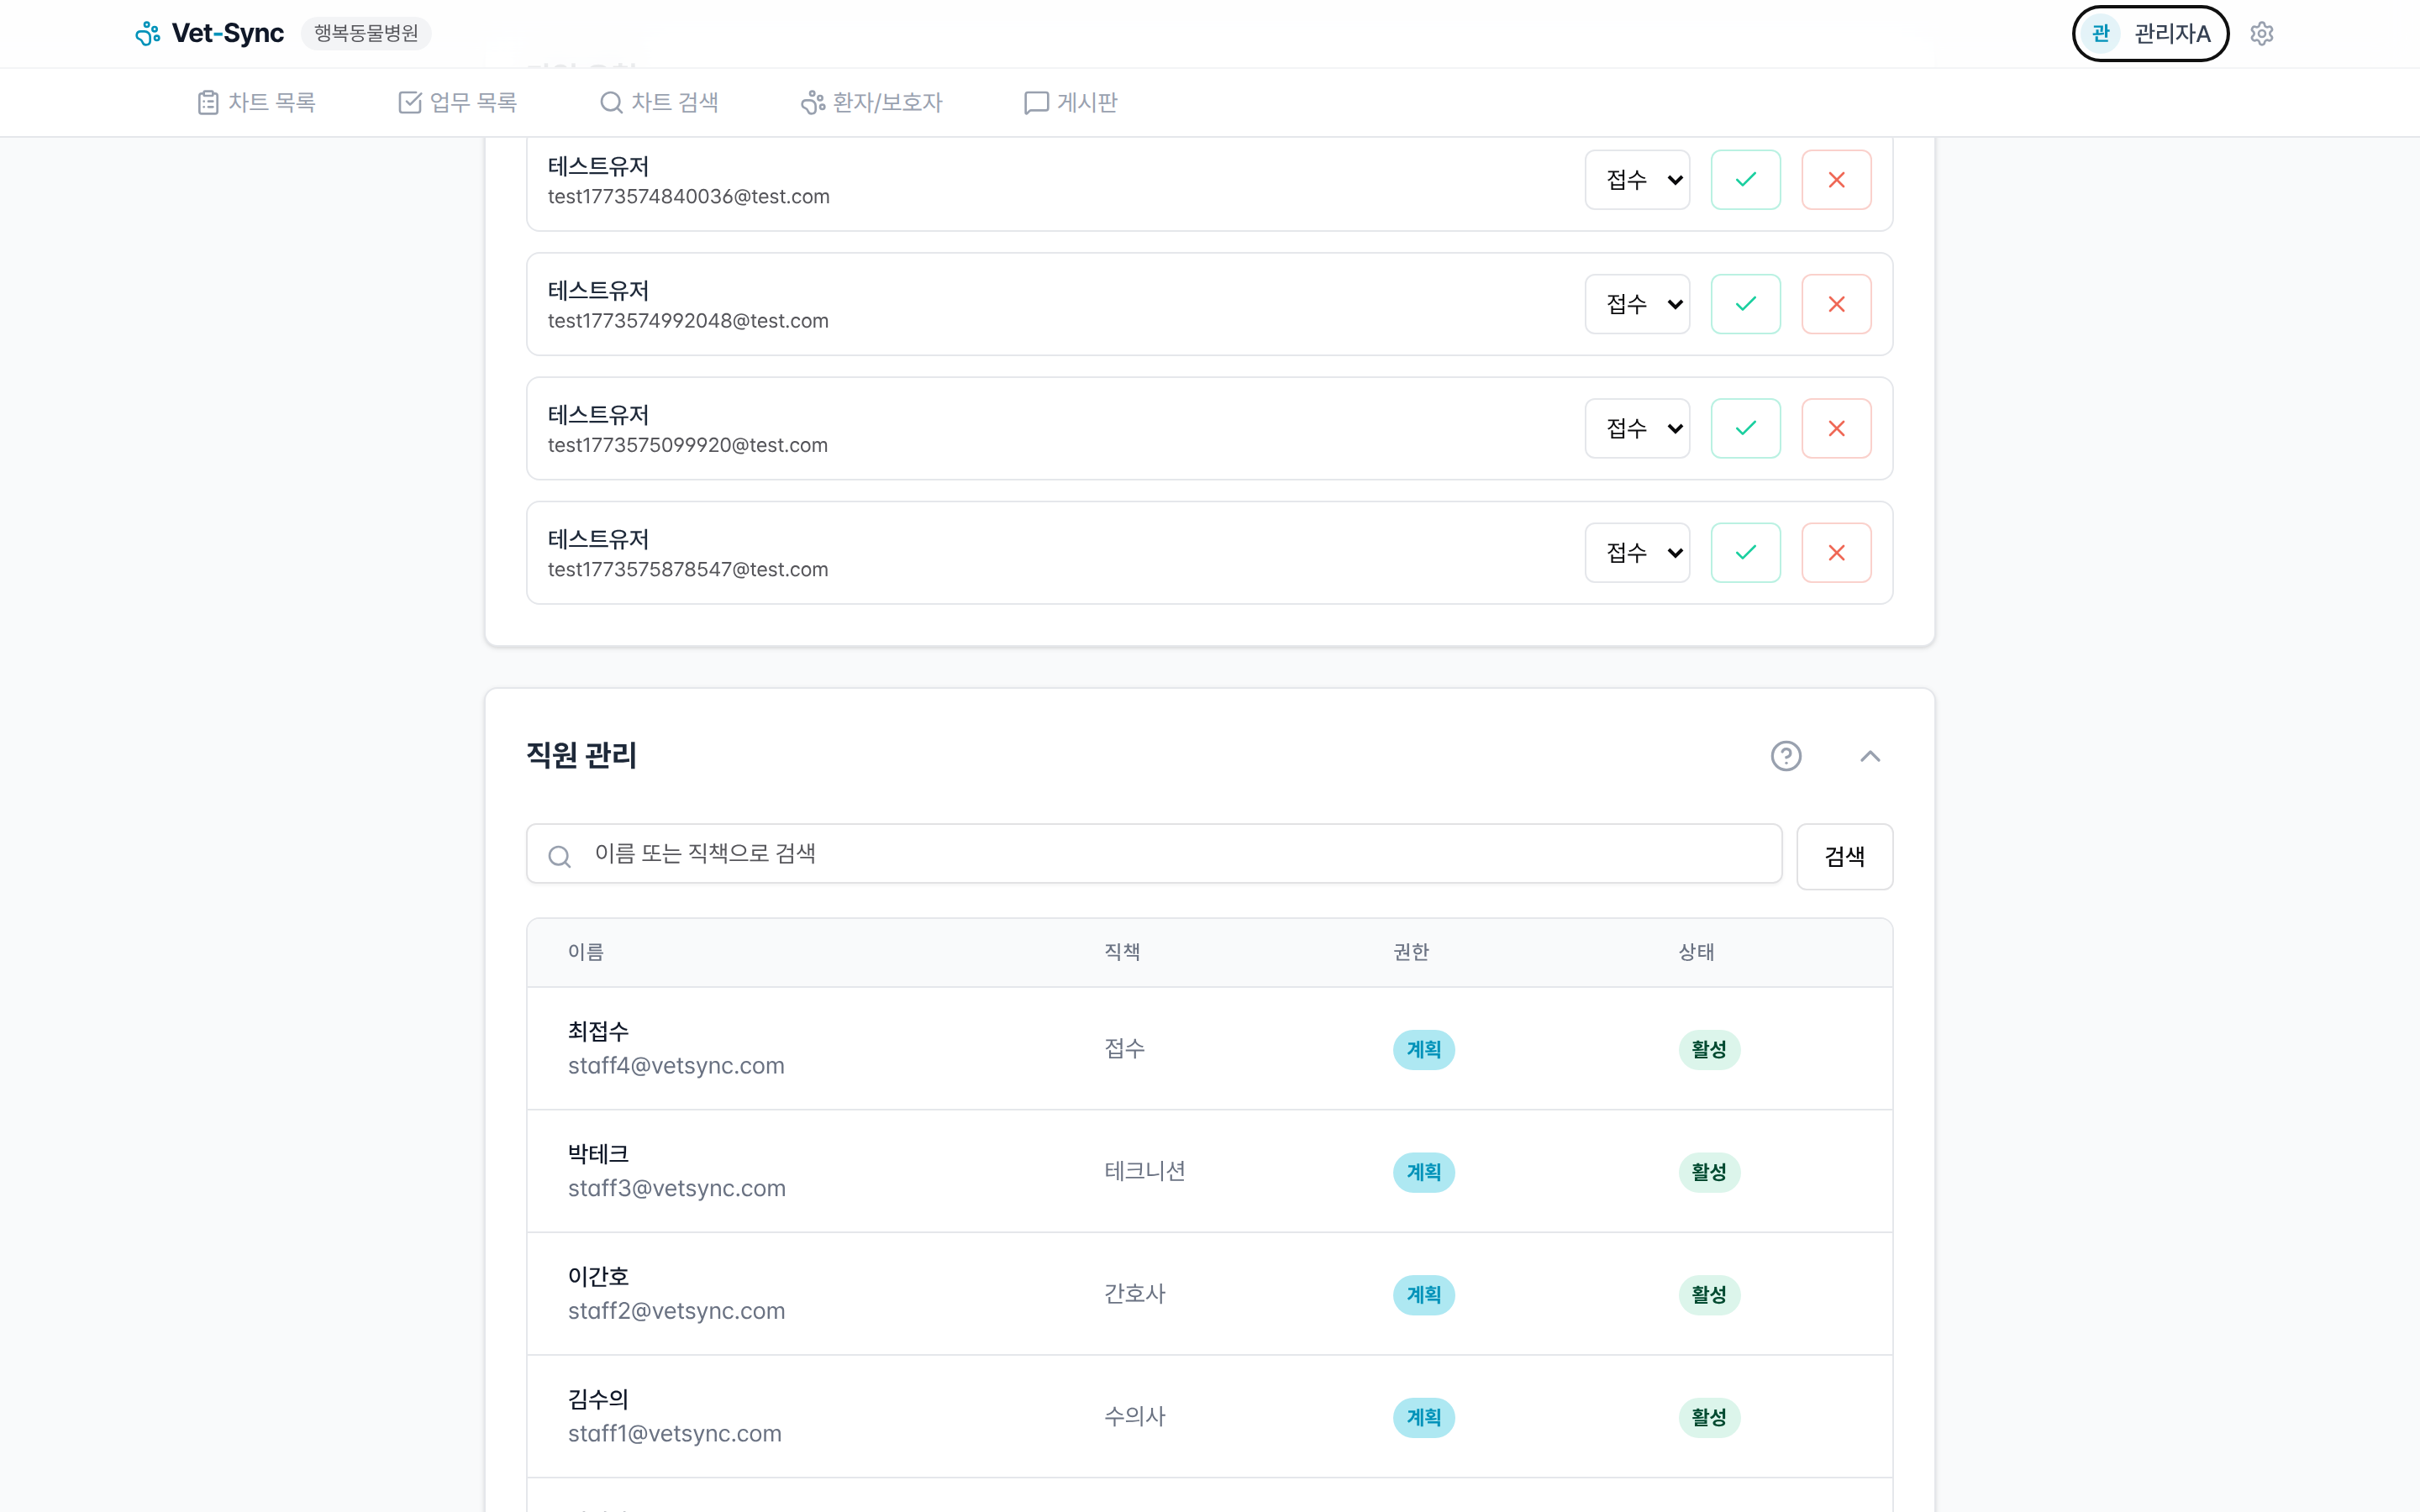The image size is (2420, 1512).
Task: Open the settings gear icon
Action: tap(2261, 34)
